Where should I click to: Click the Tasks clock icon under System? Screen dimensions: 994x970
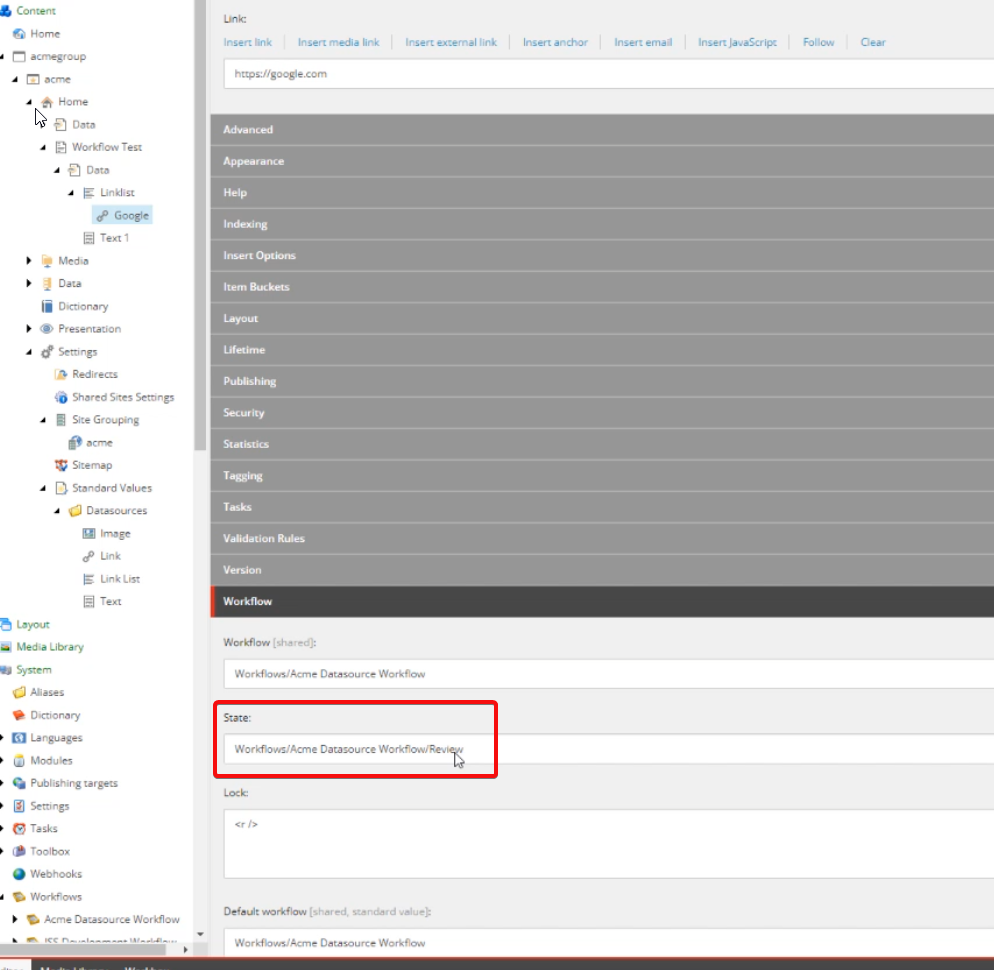(20, 829)
